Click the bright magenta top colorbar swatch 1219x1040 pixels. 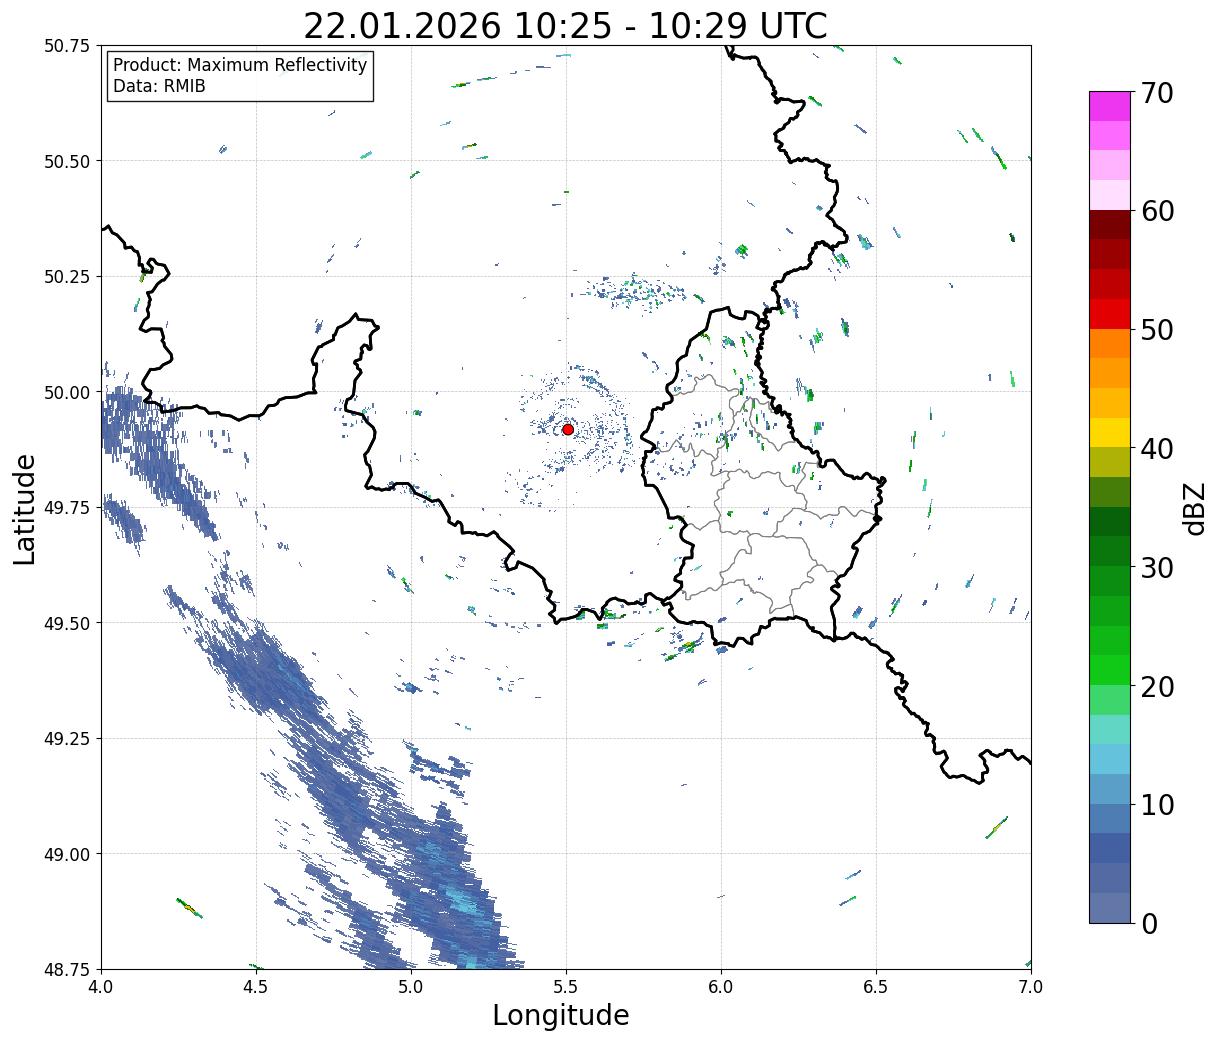(1110, 106)
